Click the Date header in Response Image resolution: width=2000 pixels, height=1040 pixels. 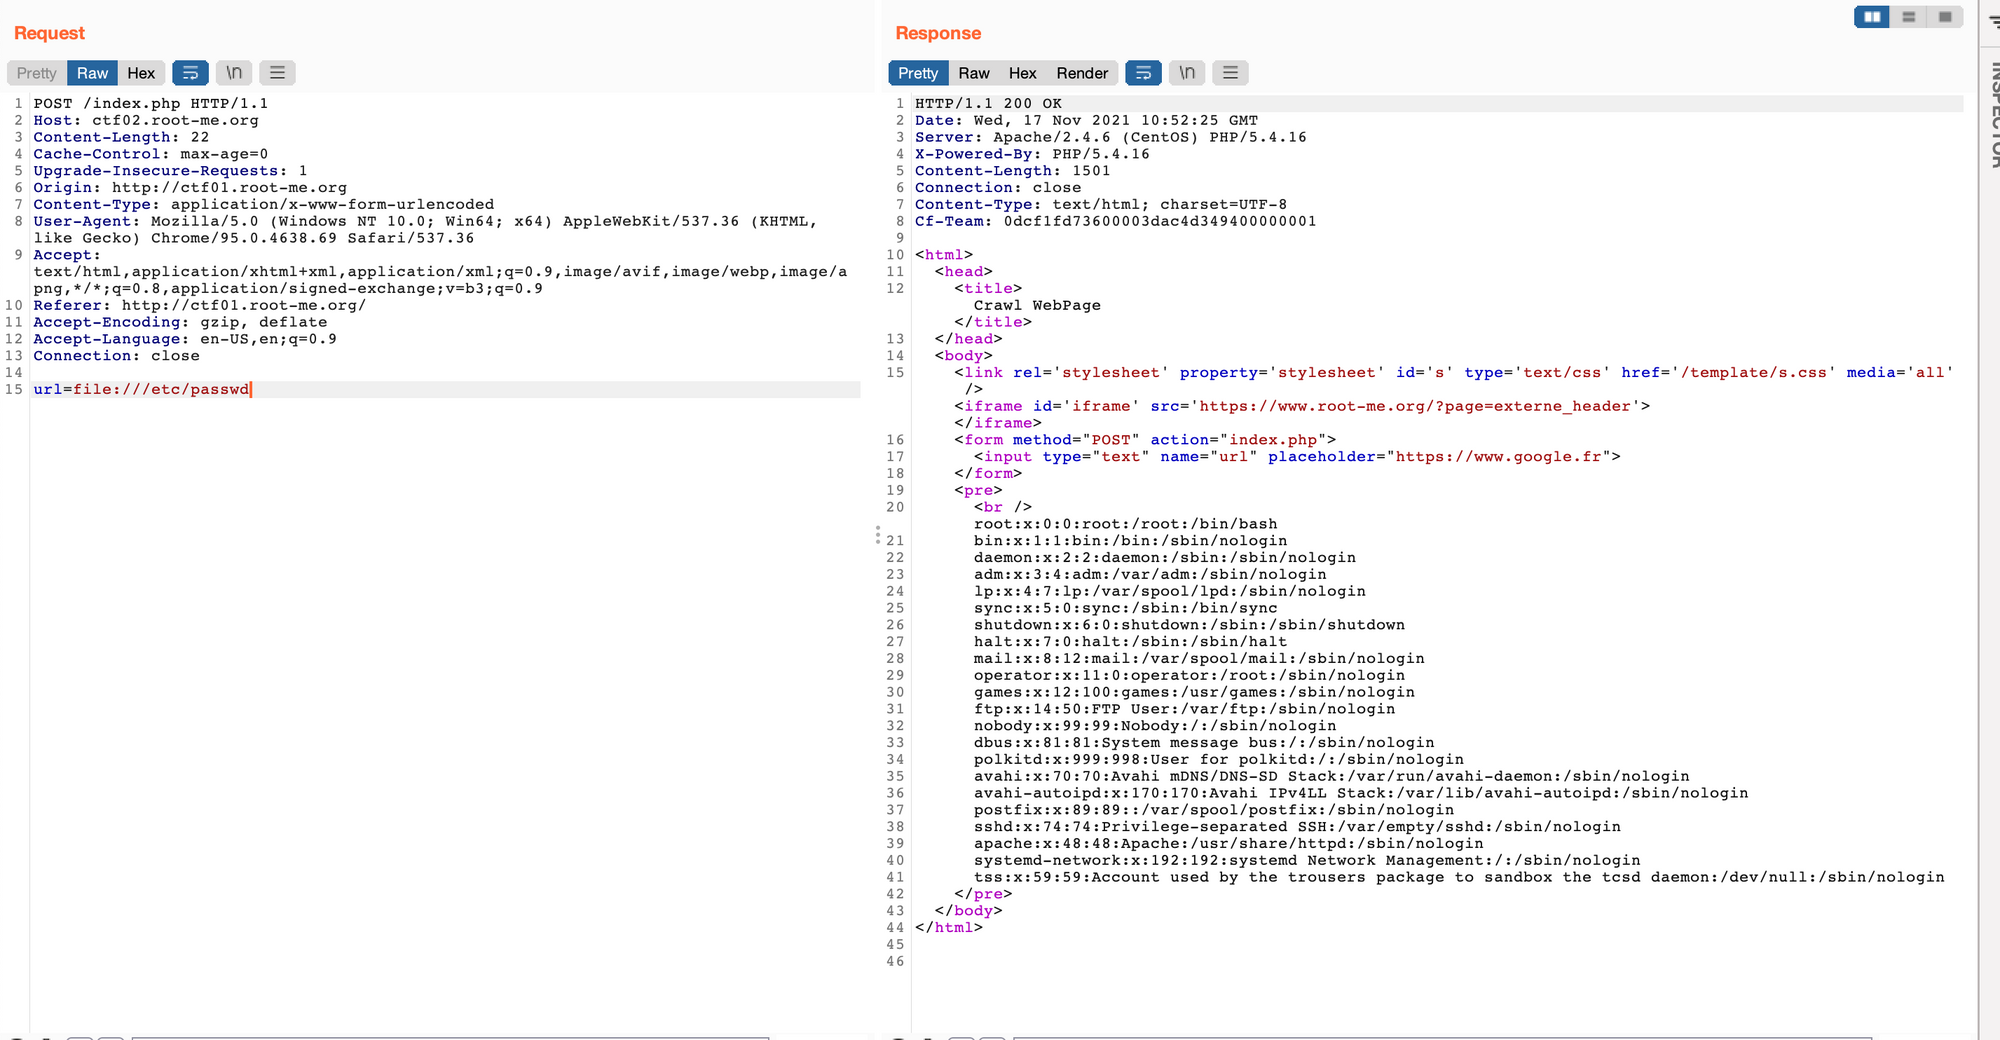(x=1086, y=120)
